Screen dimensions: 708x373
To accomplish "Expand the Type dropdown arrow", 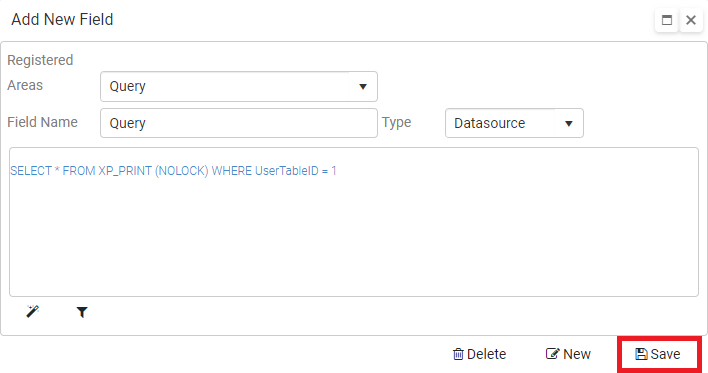I will (x=568, y=123).
